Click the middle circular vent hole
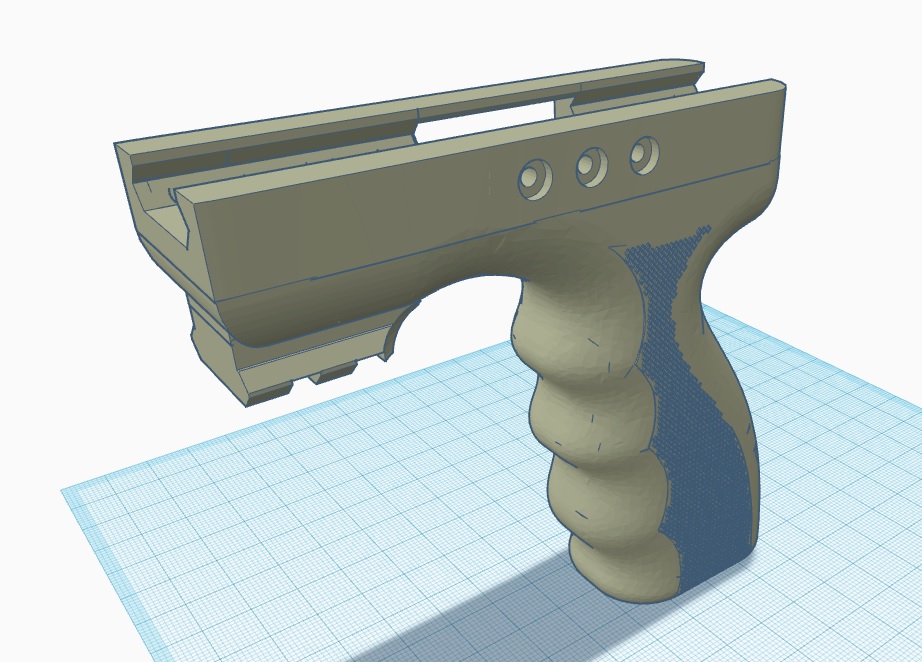The image size is (922, 662). [589, 166]
